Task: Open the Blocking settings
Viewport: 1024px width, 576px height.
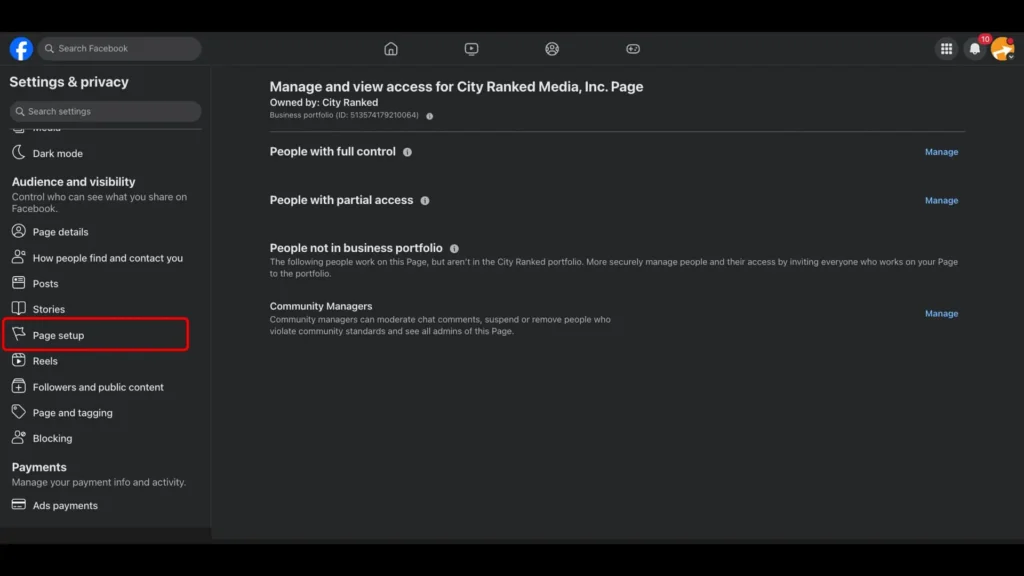Action: coord(52,438)
